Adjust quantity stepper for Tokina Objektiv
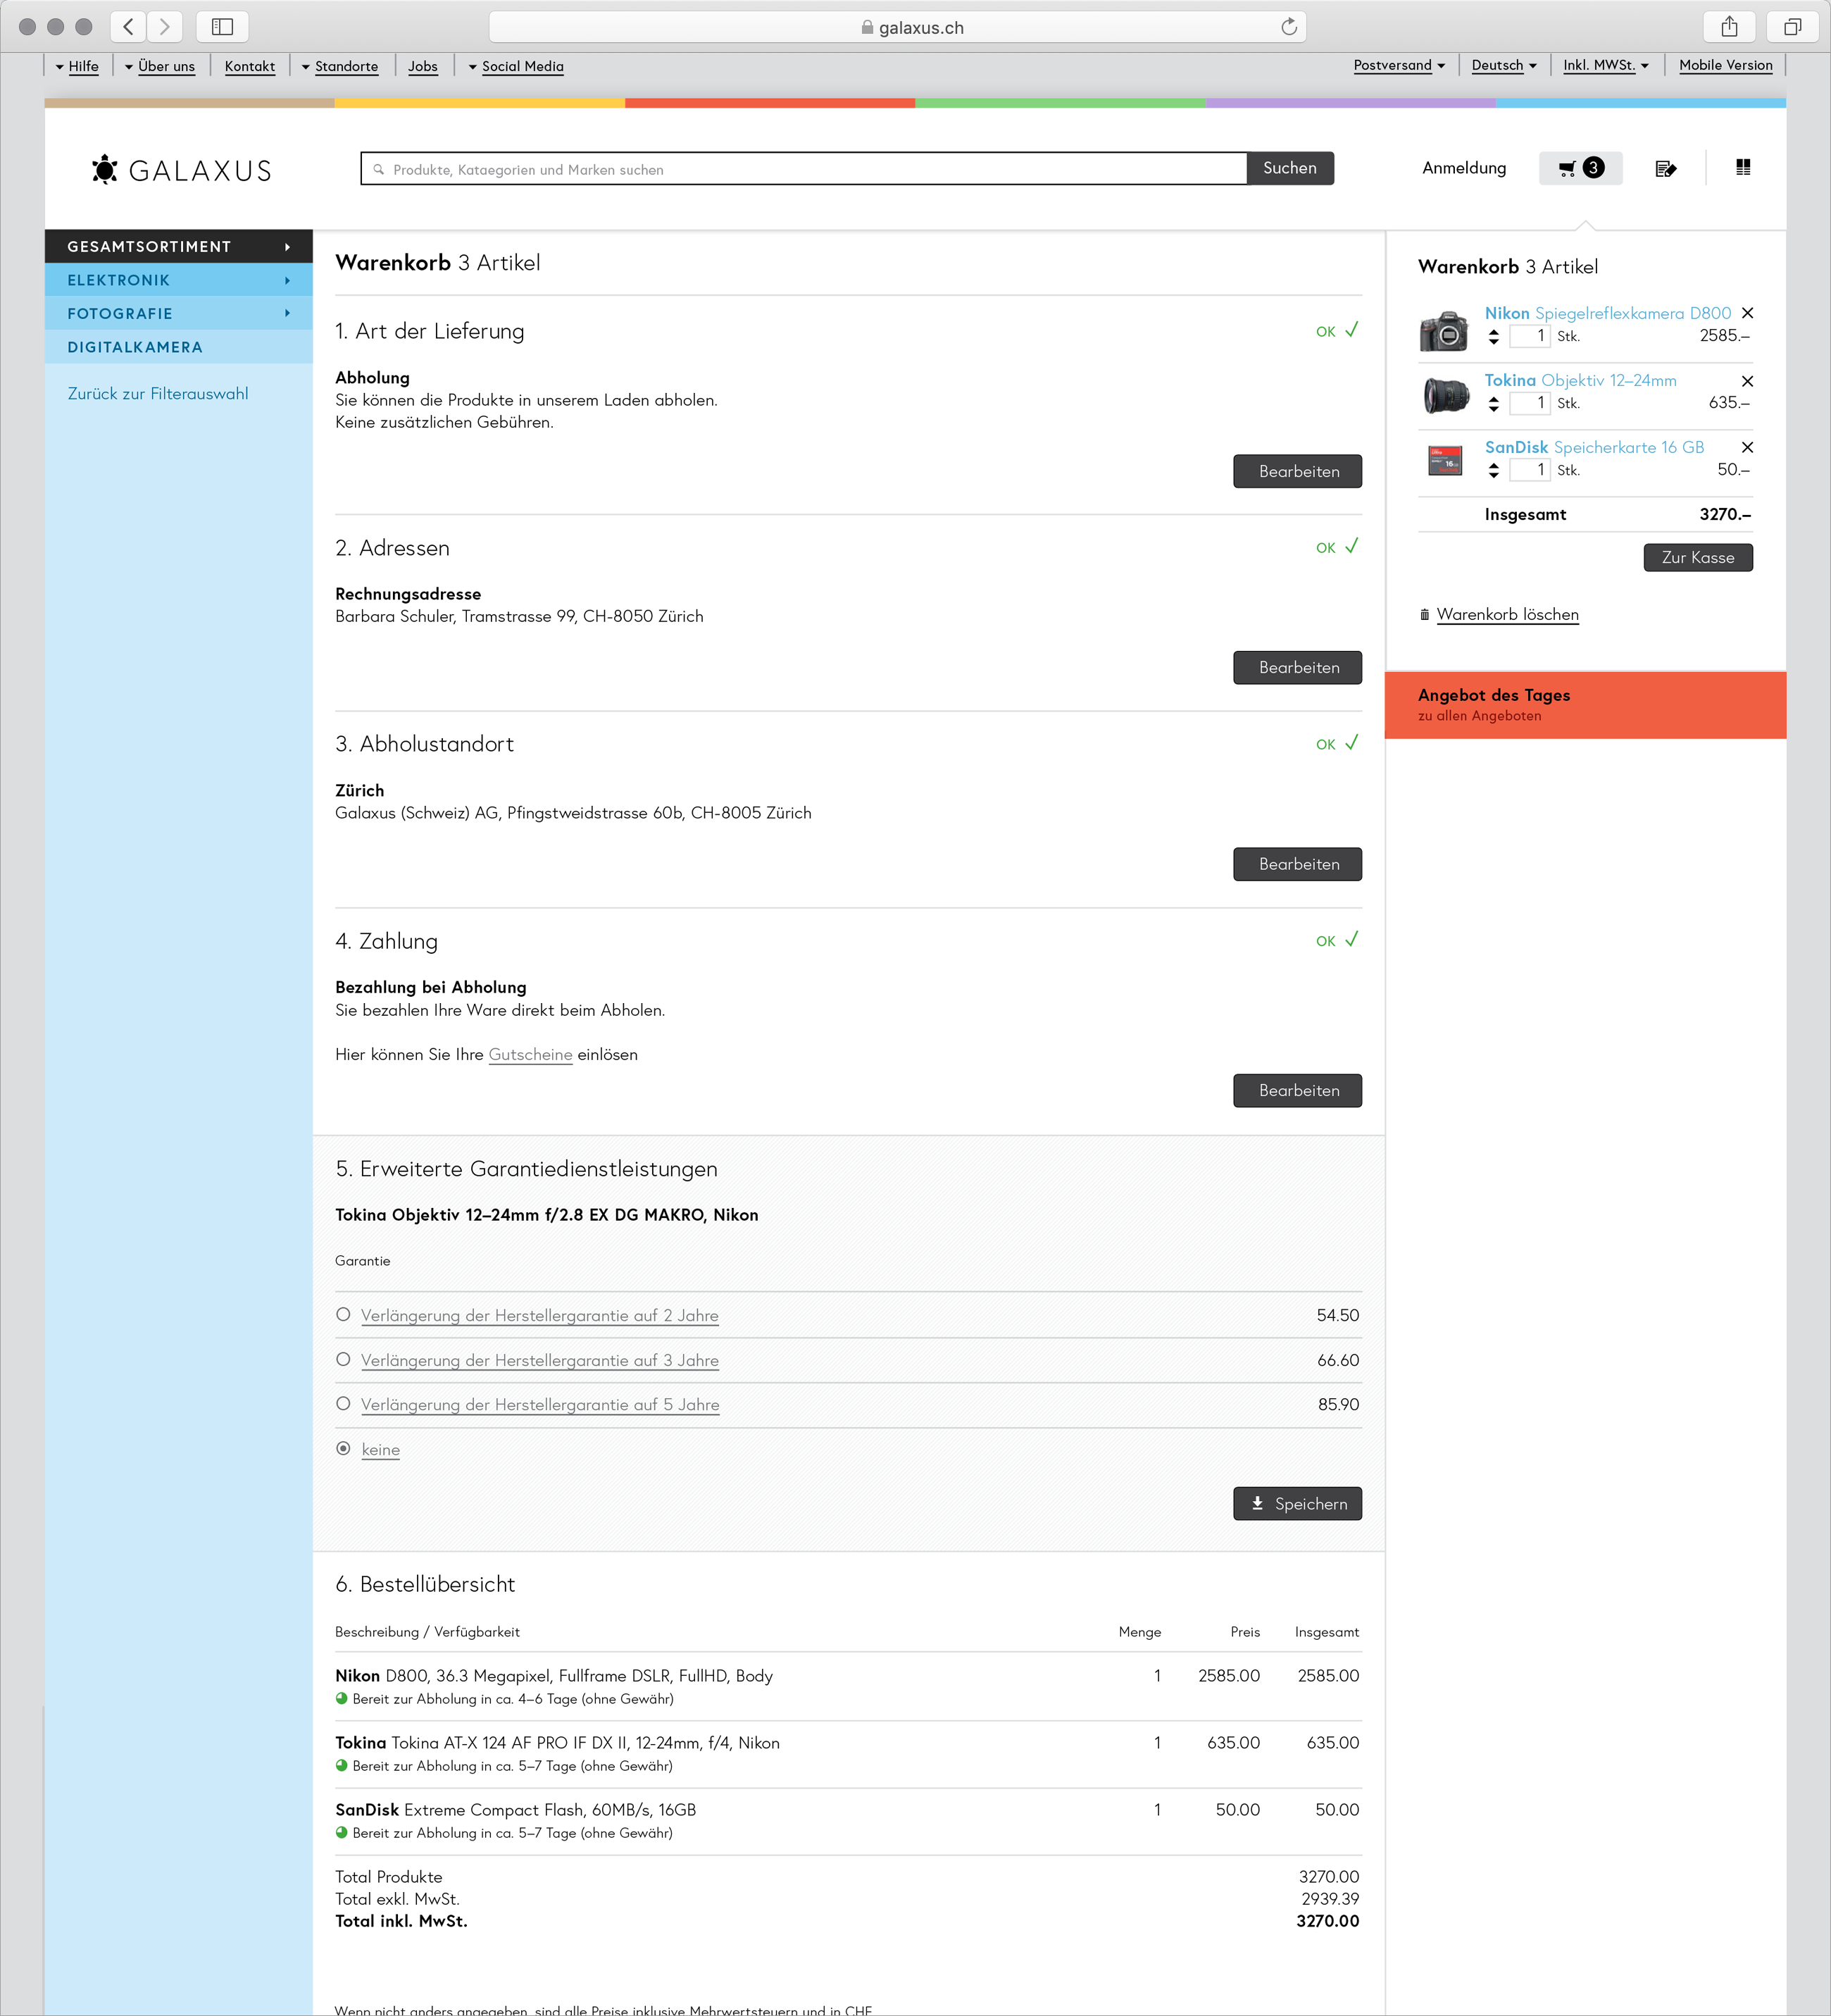Screen dimensions: 1831x2016 tap(1493, 403)
